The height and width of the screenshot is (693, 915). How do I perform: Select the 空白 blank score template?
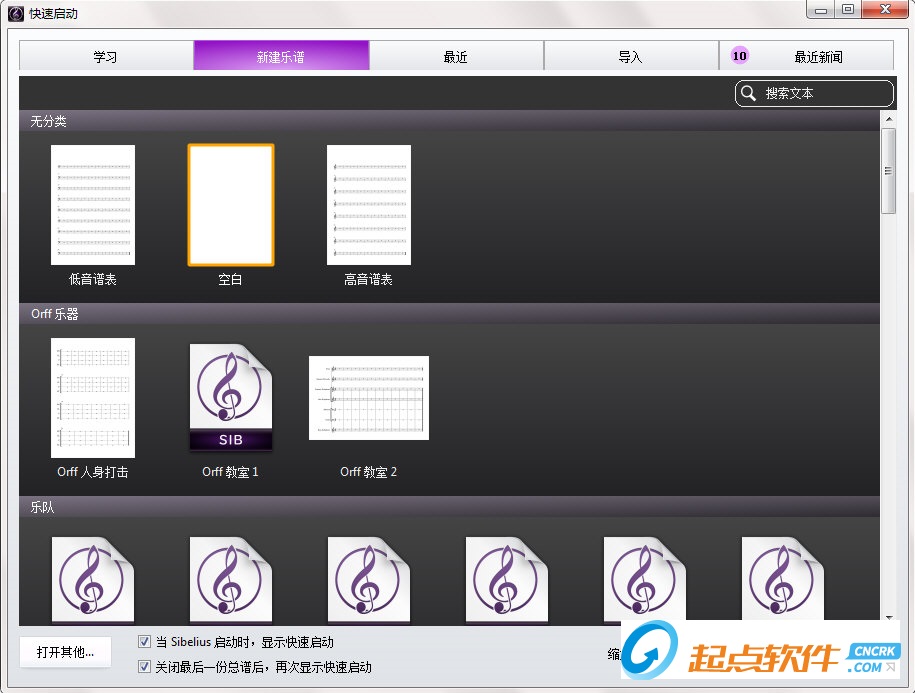230,204
